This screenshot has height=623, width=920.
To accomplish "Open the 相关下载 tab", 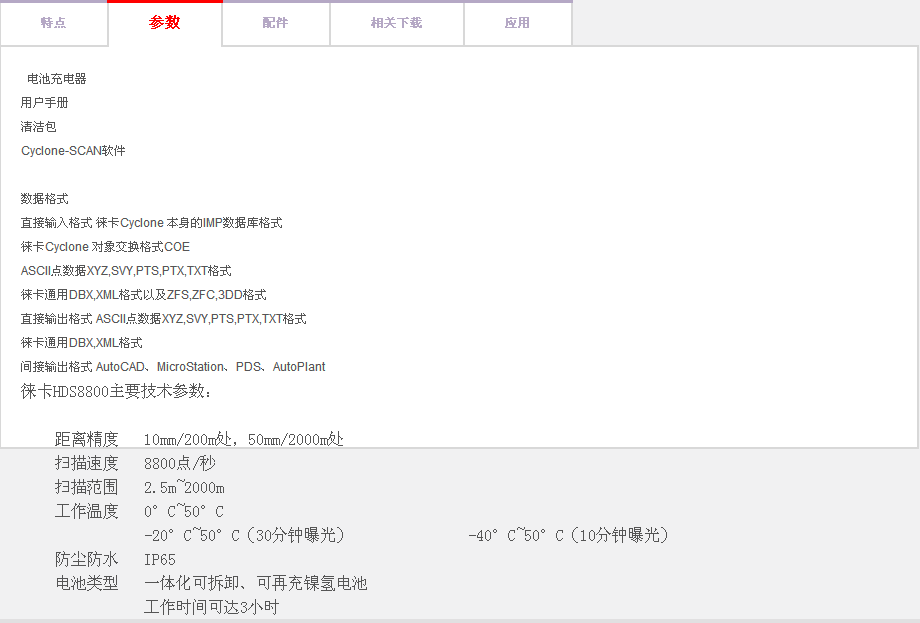I will tap(396, 23).
